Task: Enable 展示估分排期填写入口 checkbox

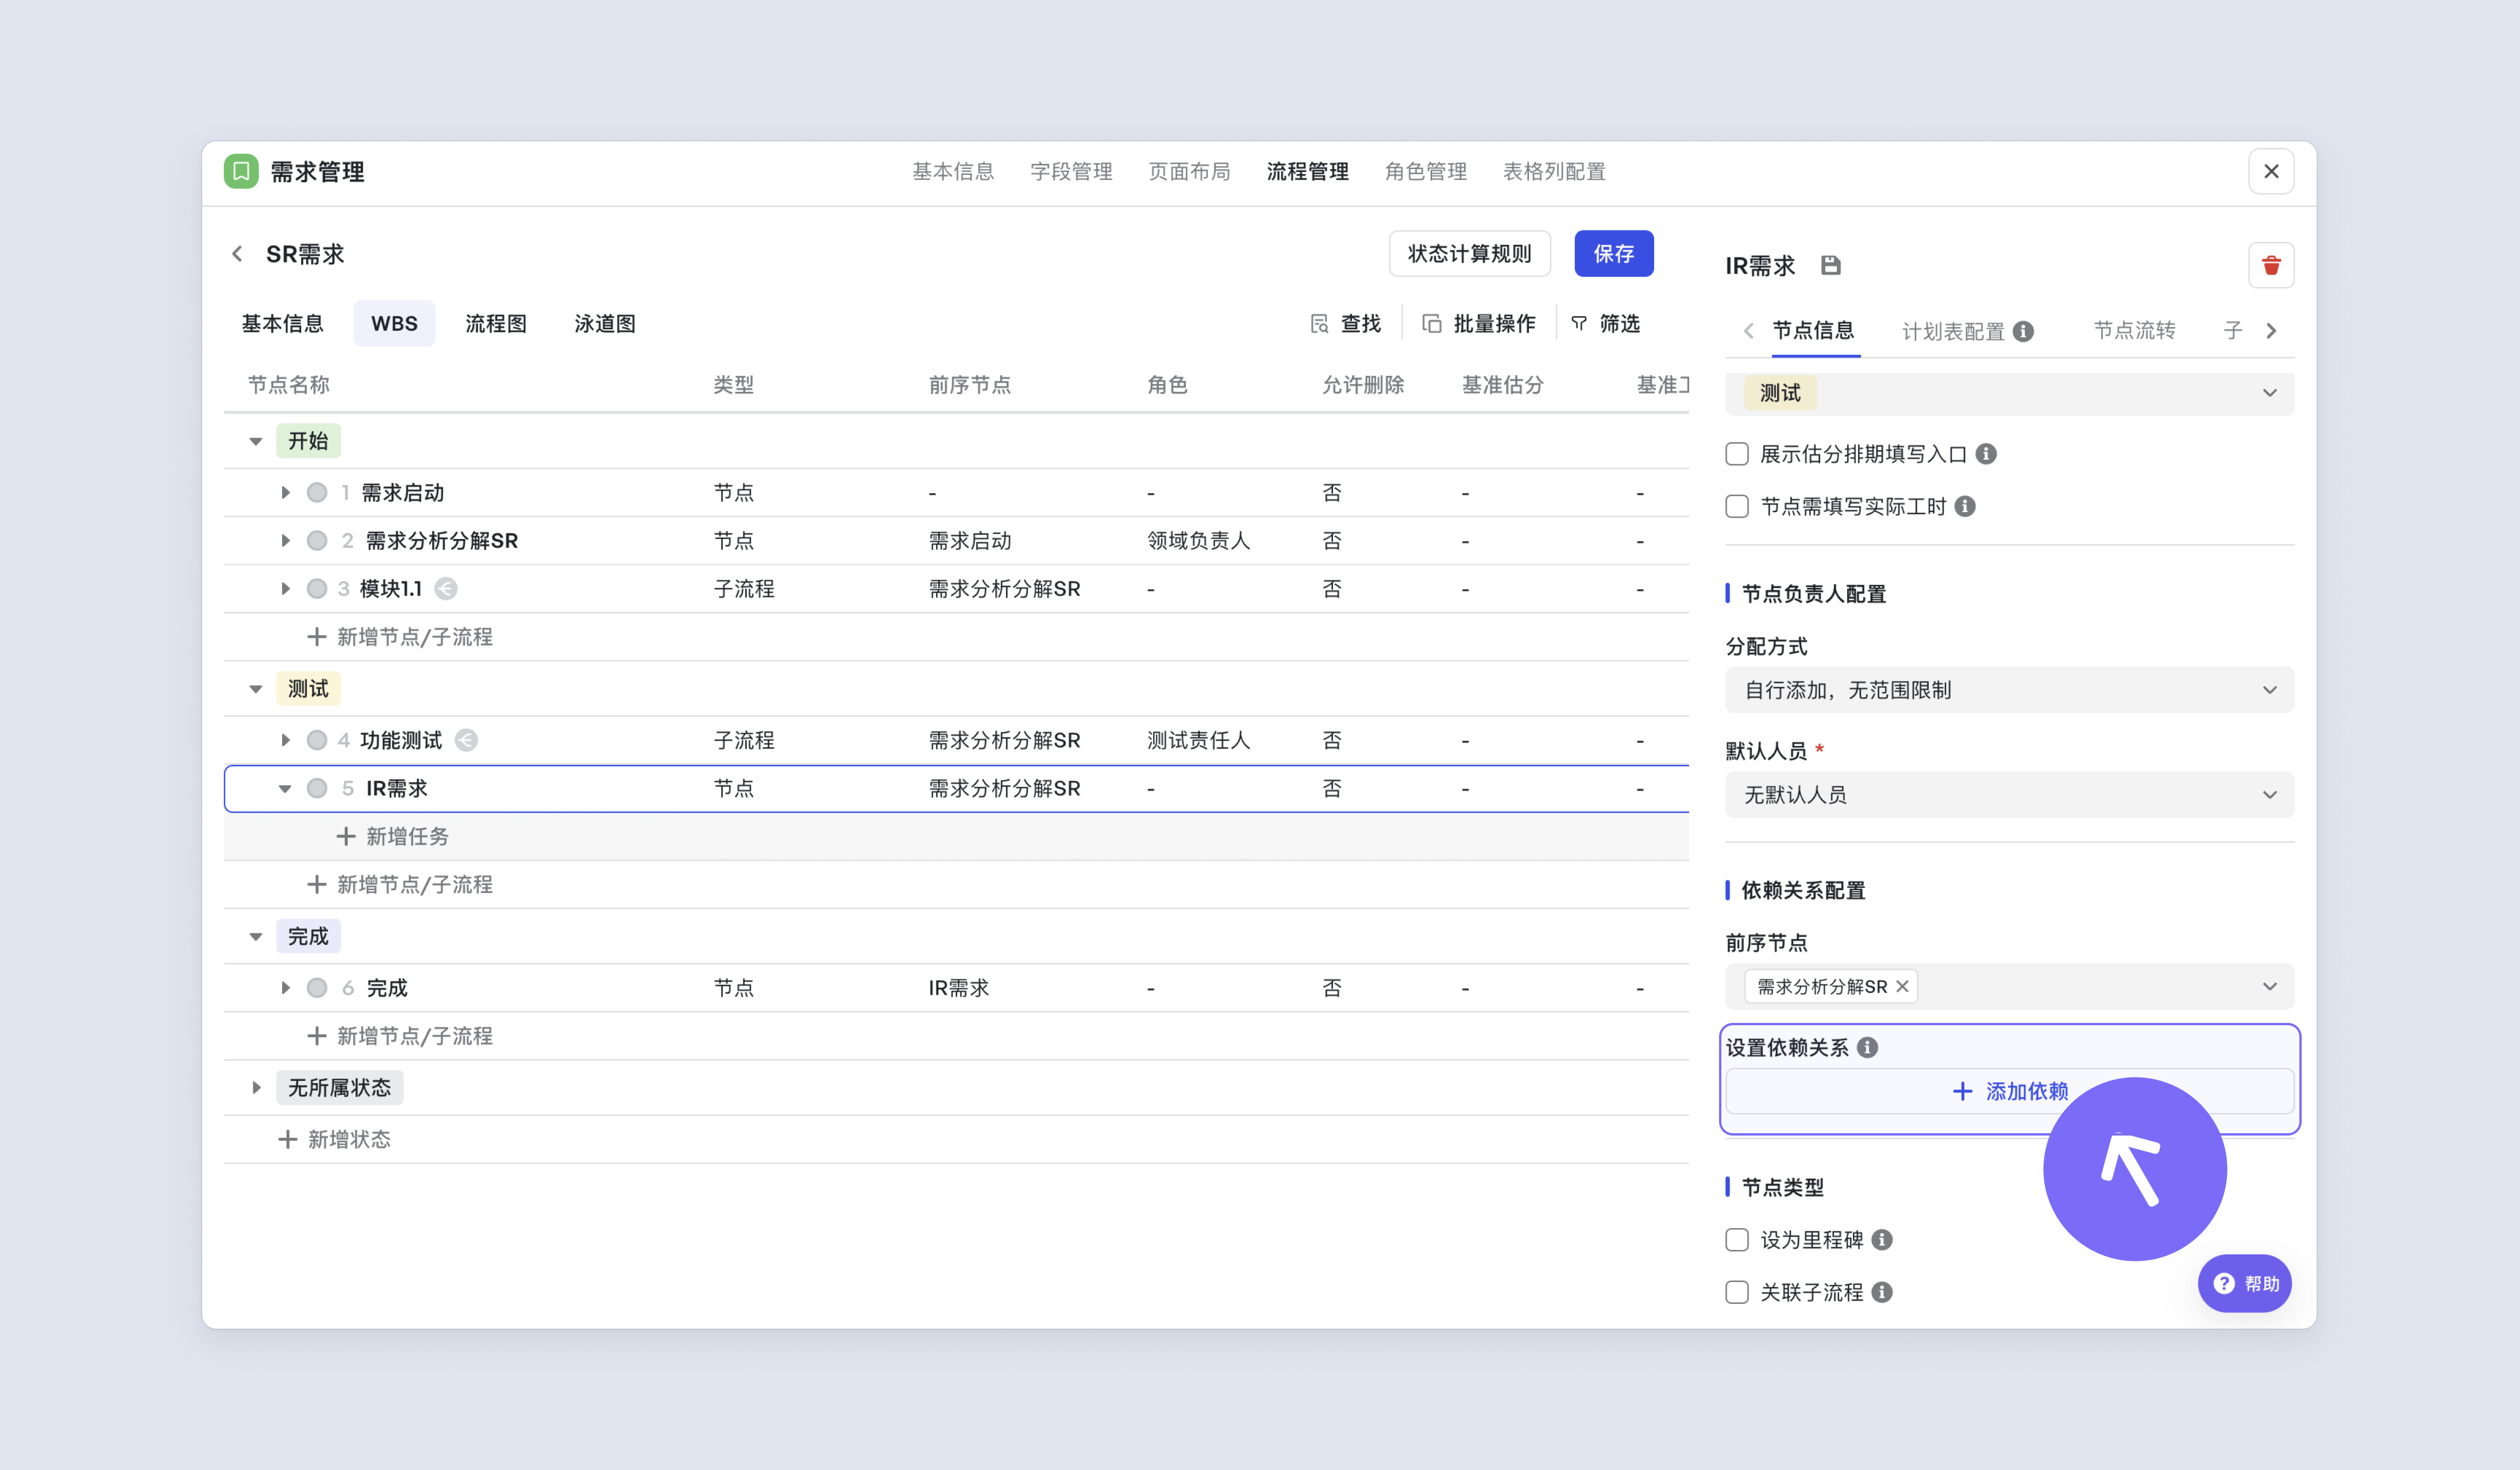Action: point(1737,454)
